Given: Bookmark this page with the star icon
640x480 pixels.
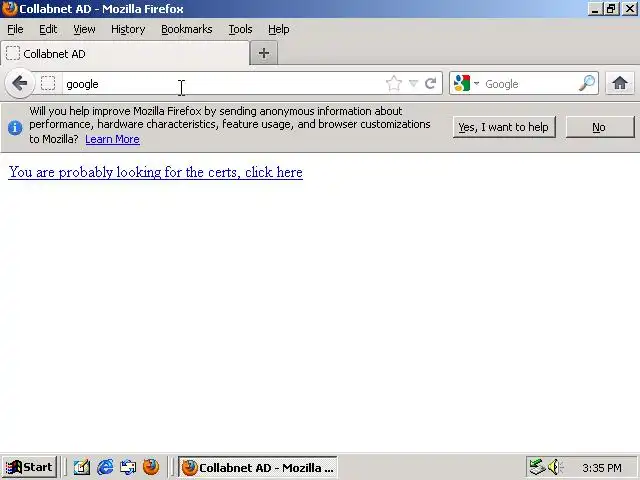Looking at the screenshot, I should coord(393,84).
